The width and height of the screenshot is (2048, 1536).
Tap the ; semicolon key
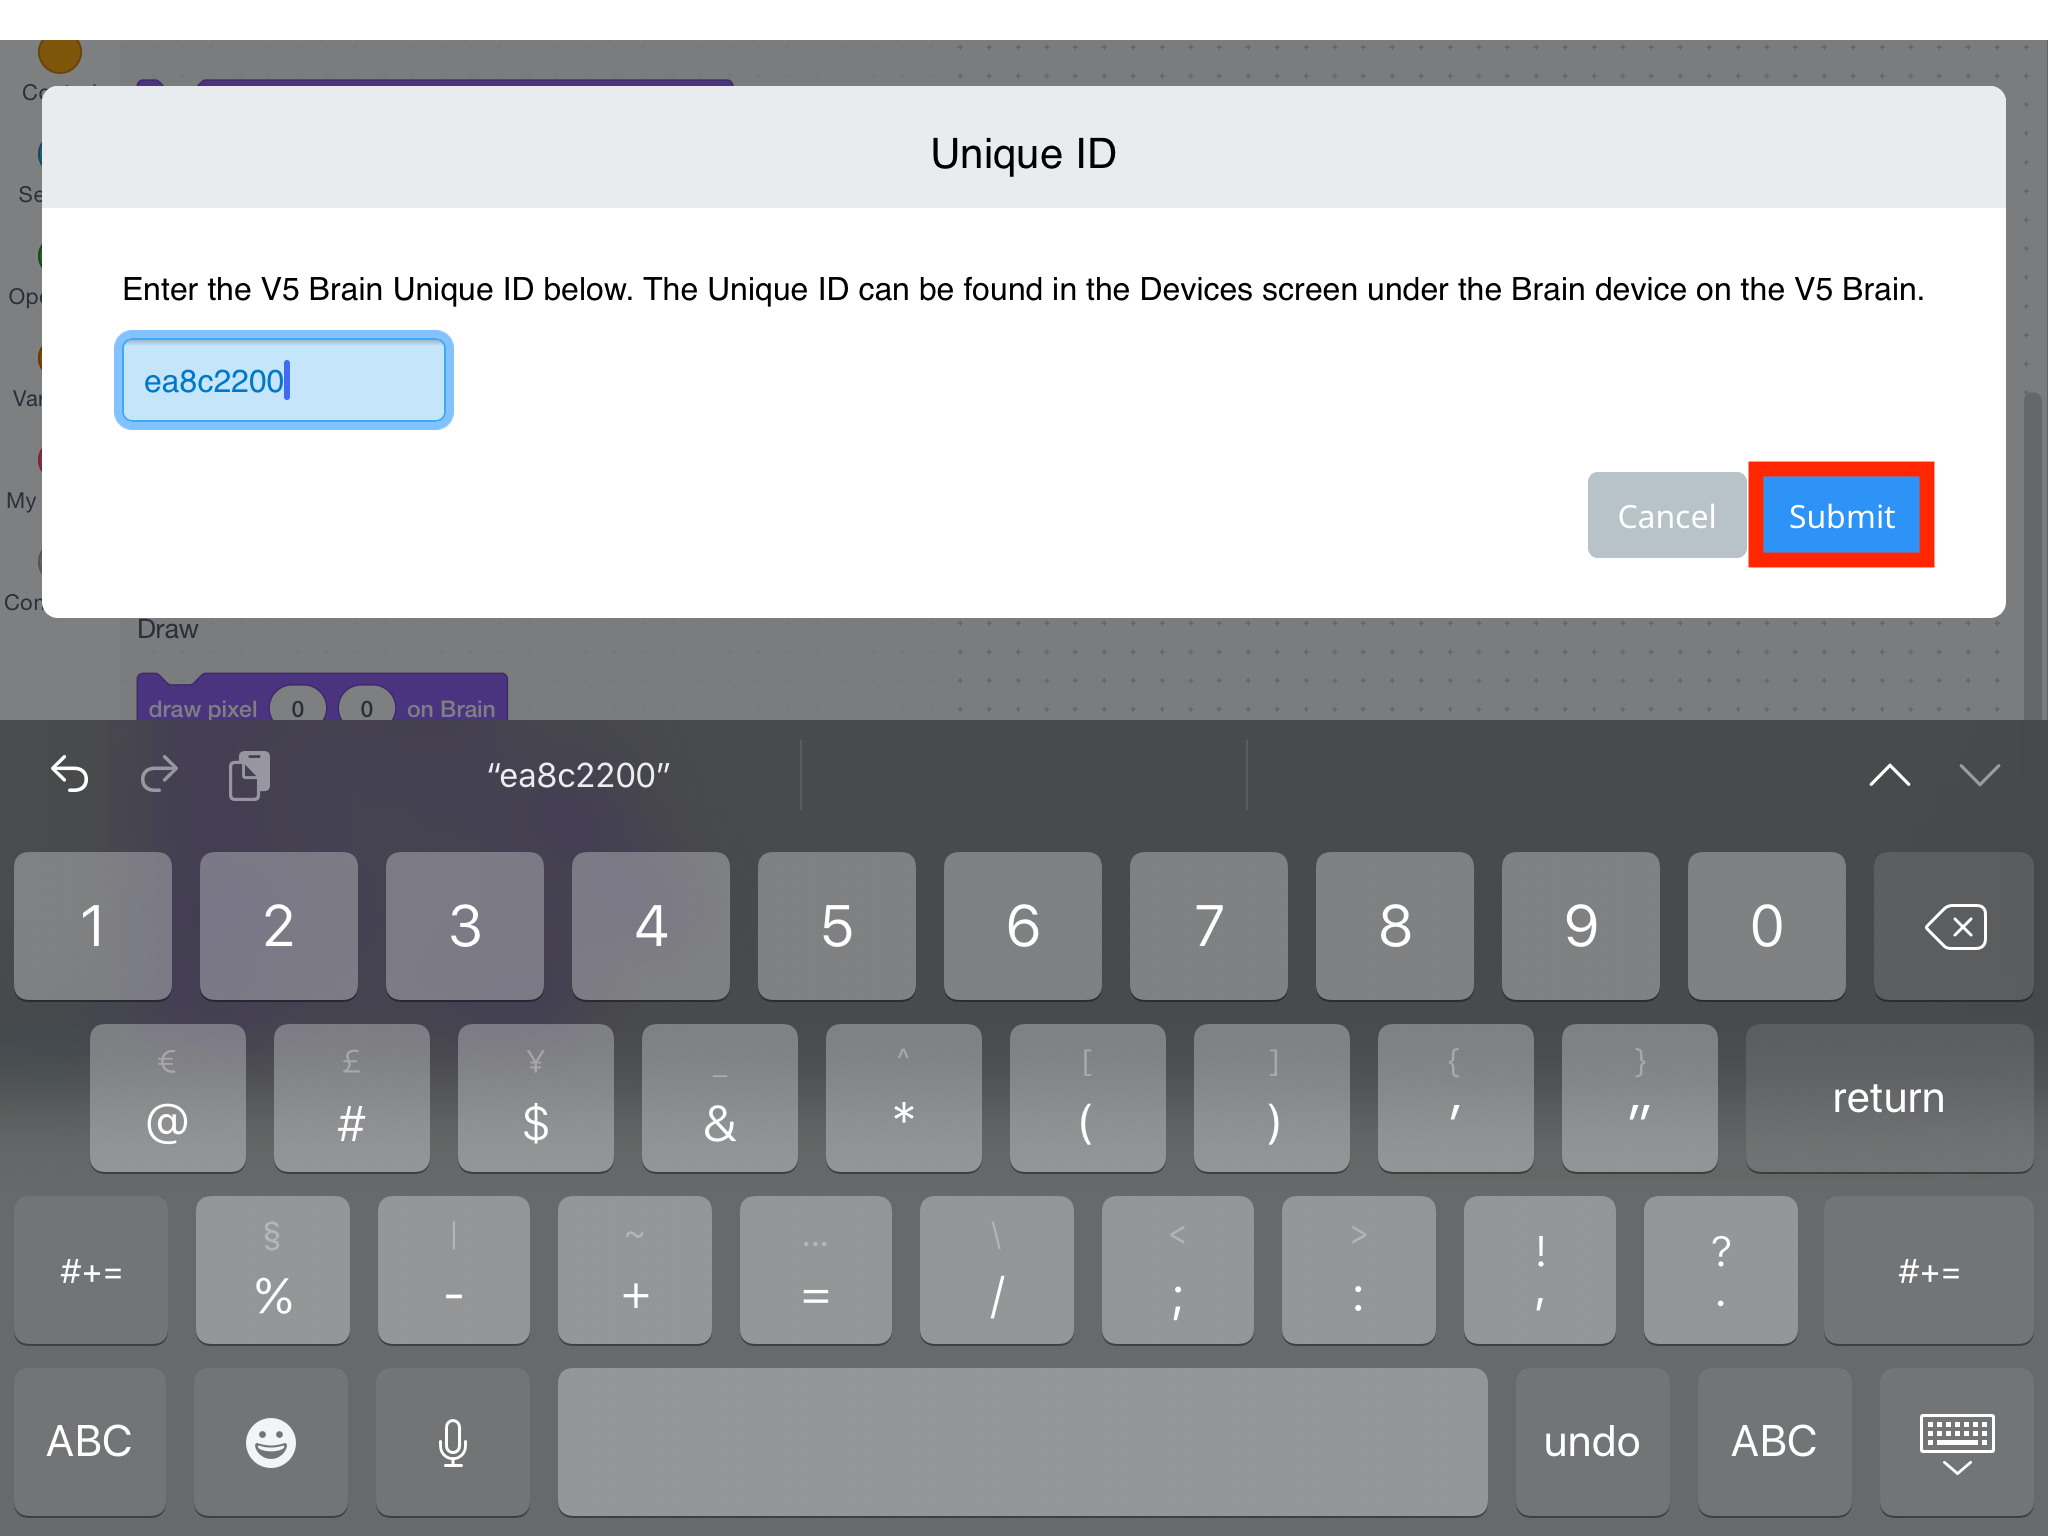coord(1178,1270)
